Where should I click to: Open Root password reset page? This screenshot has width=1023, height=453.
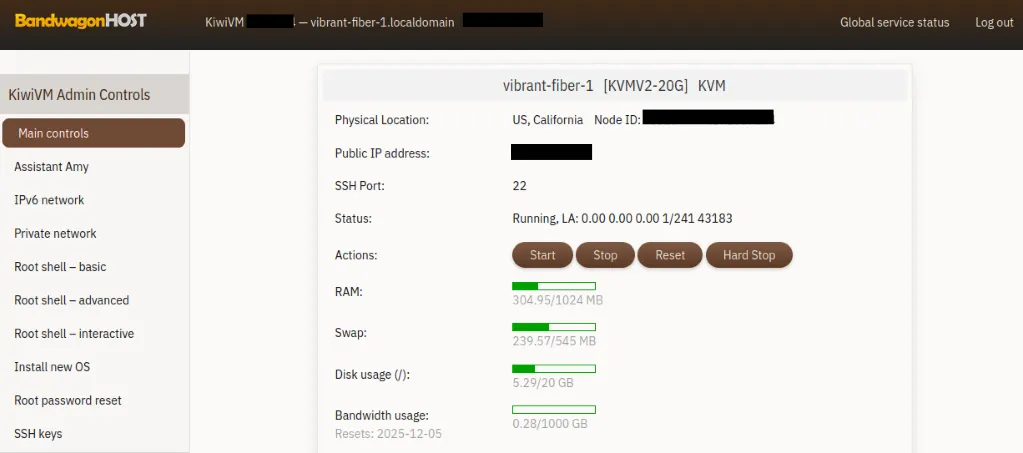68,401
